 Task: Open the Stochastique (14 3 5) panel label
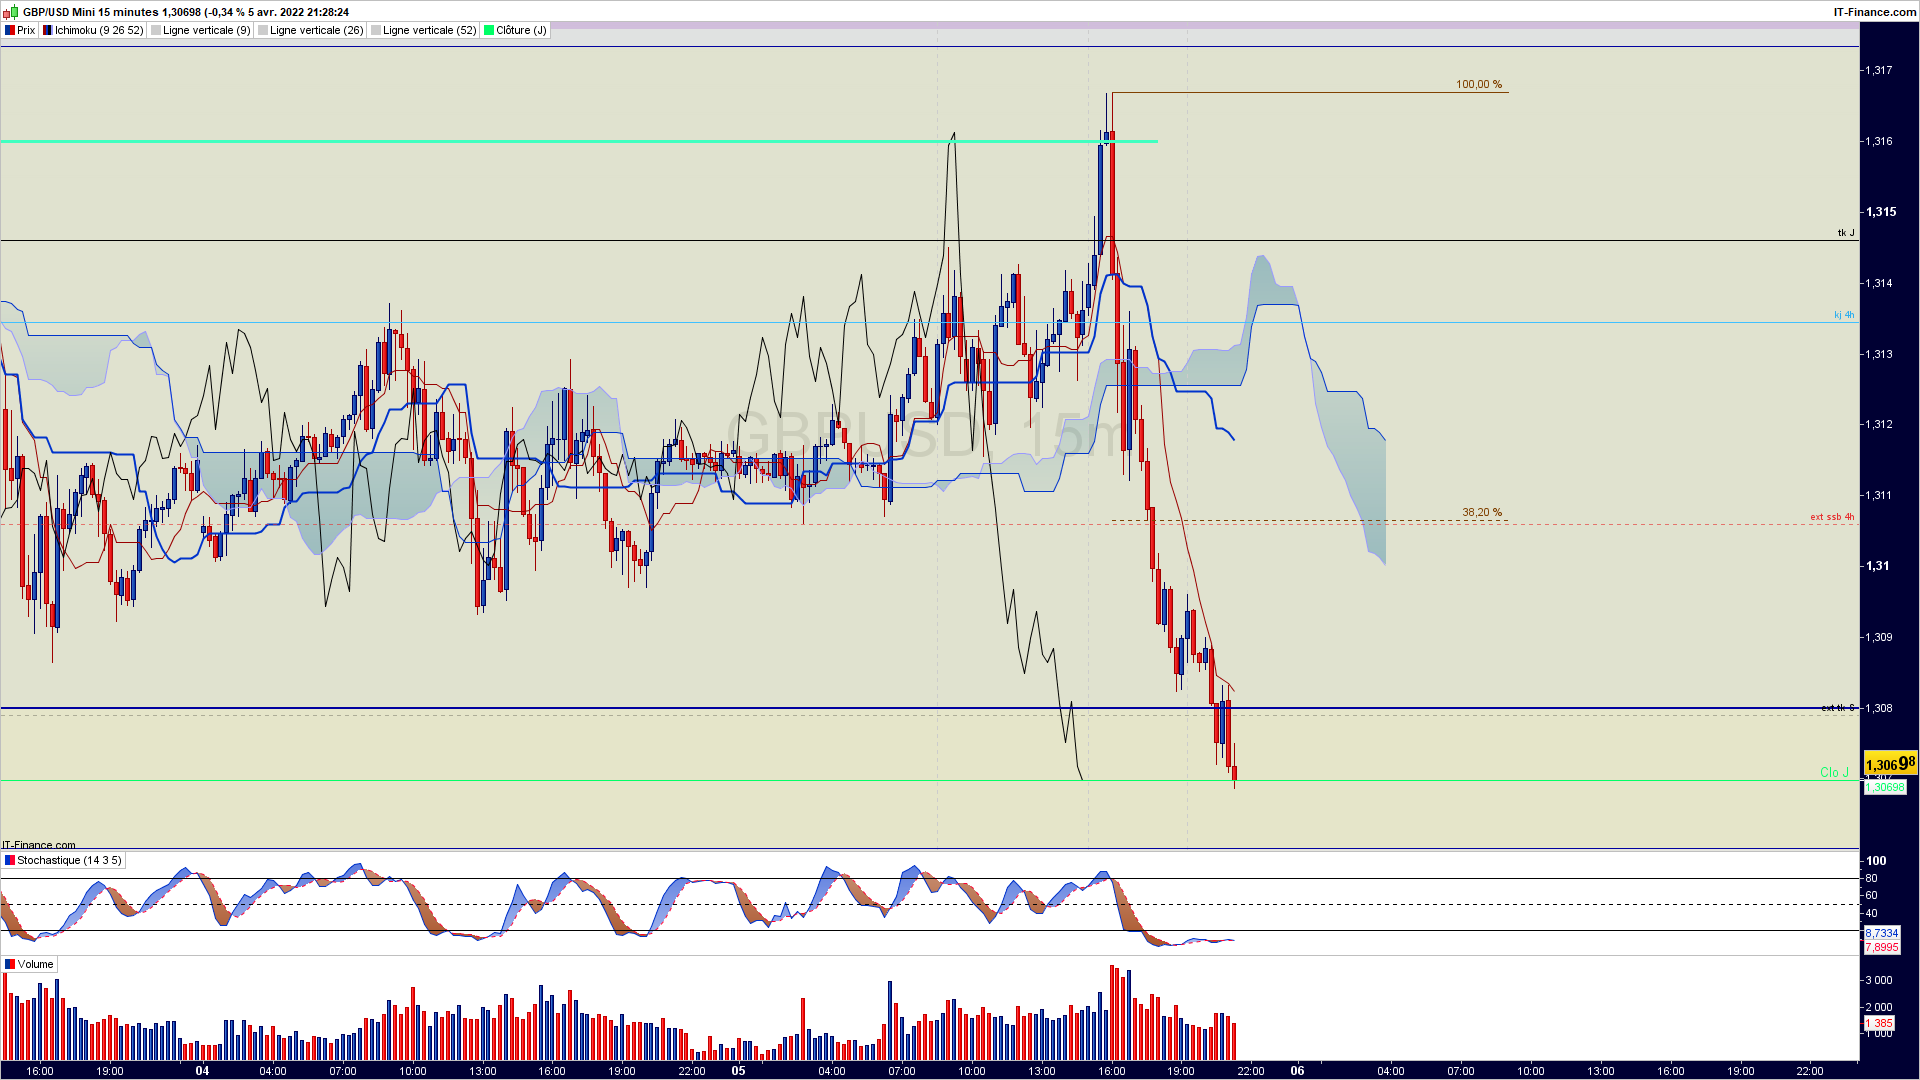coord(69,860)
